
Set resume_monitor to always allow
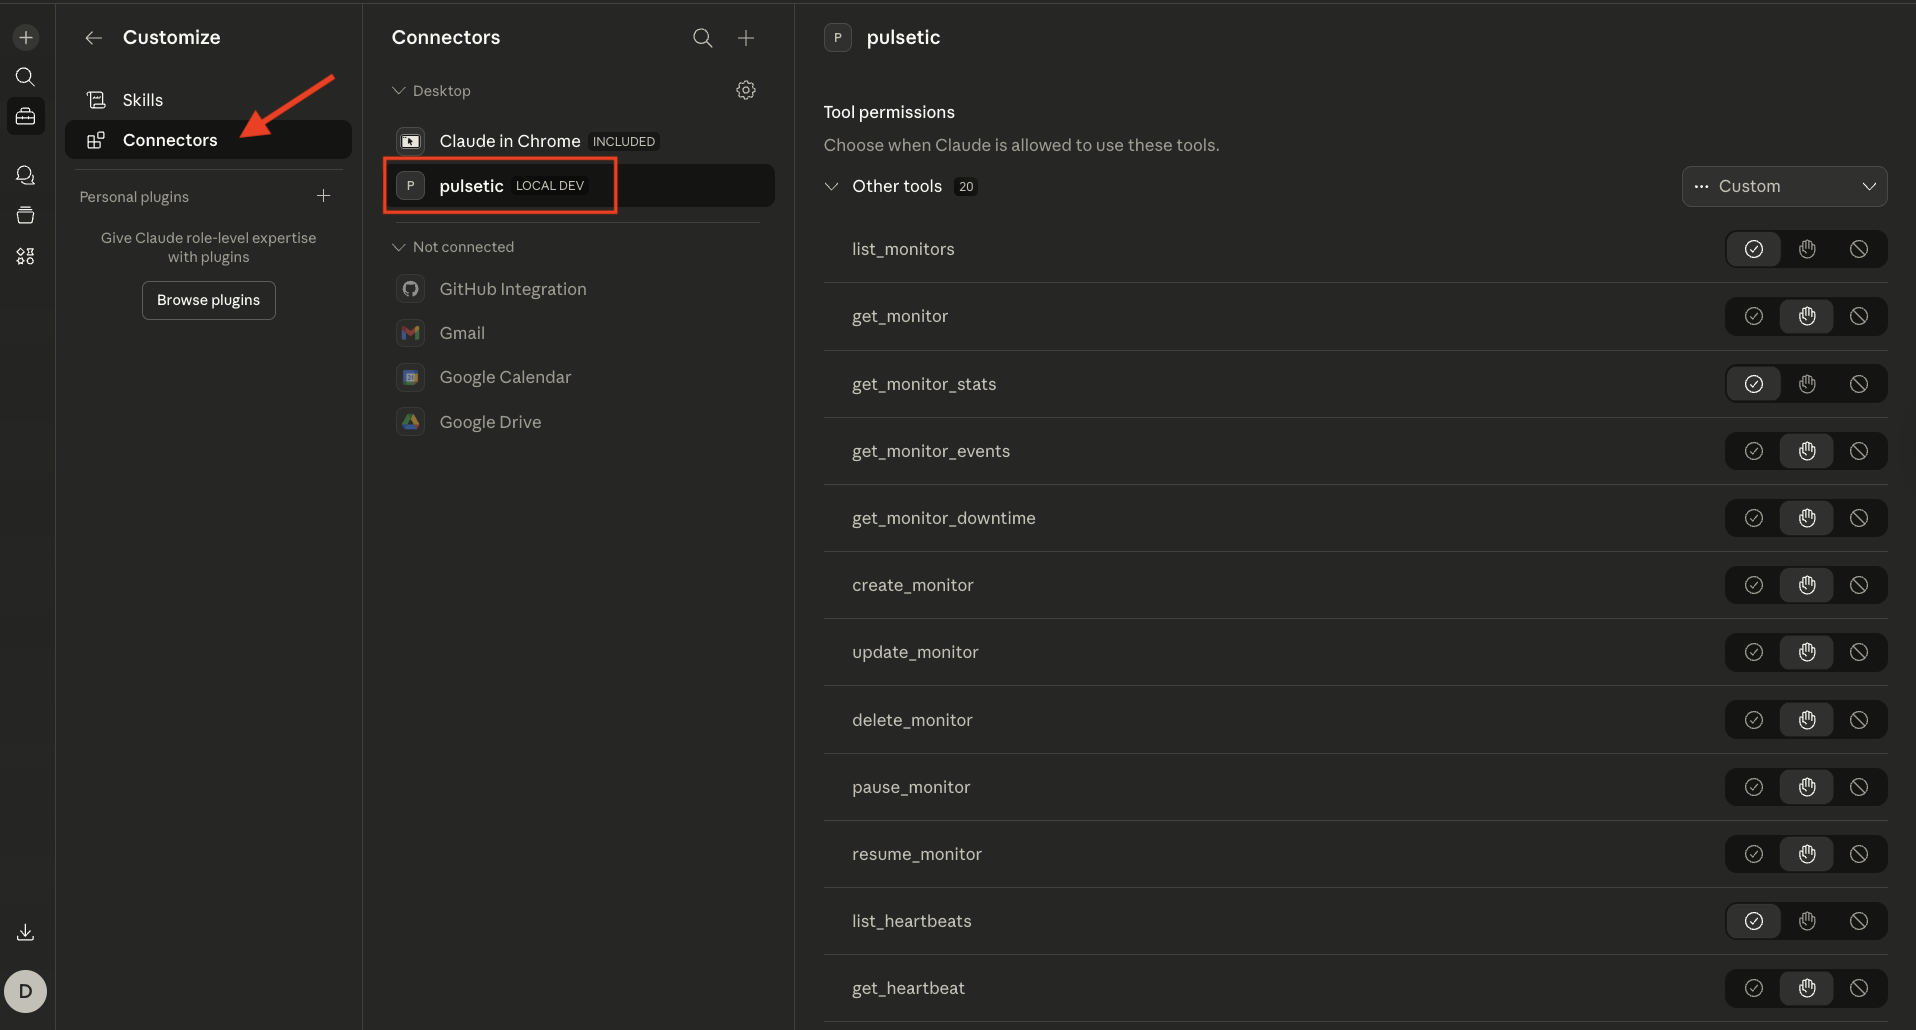tap(1754, 854)
